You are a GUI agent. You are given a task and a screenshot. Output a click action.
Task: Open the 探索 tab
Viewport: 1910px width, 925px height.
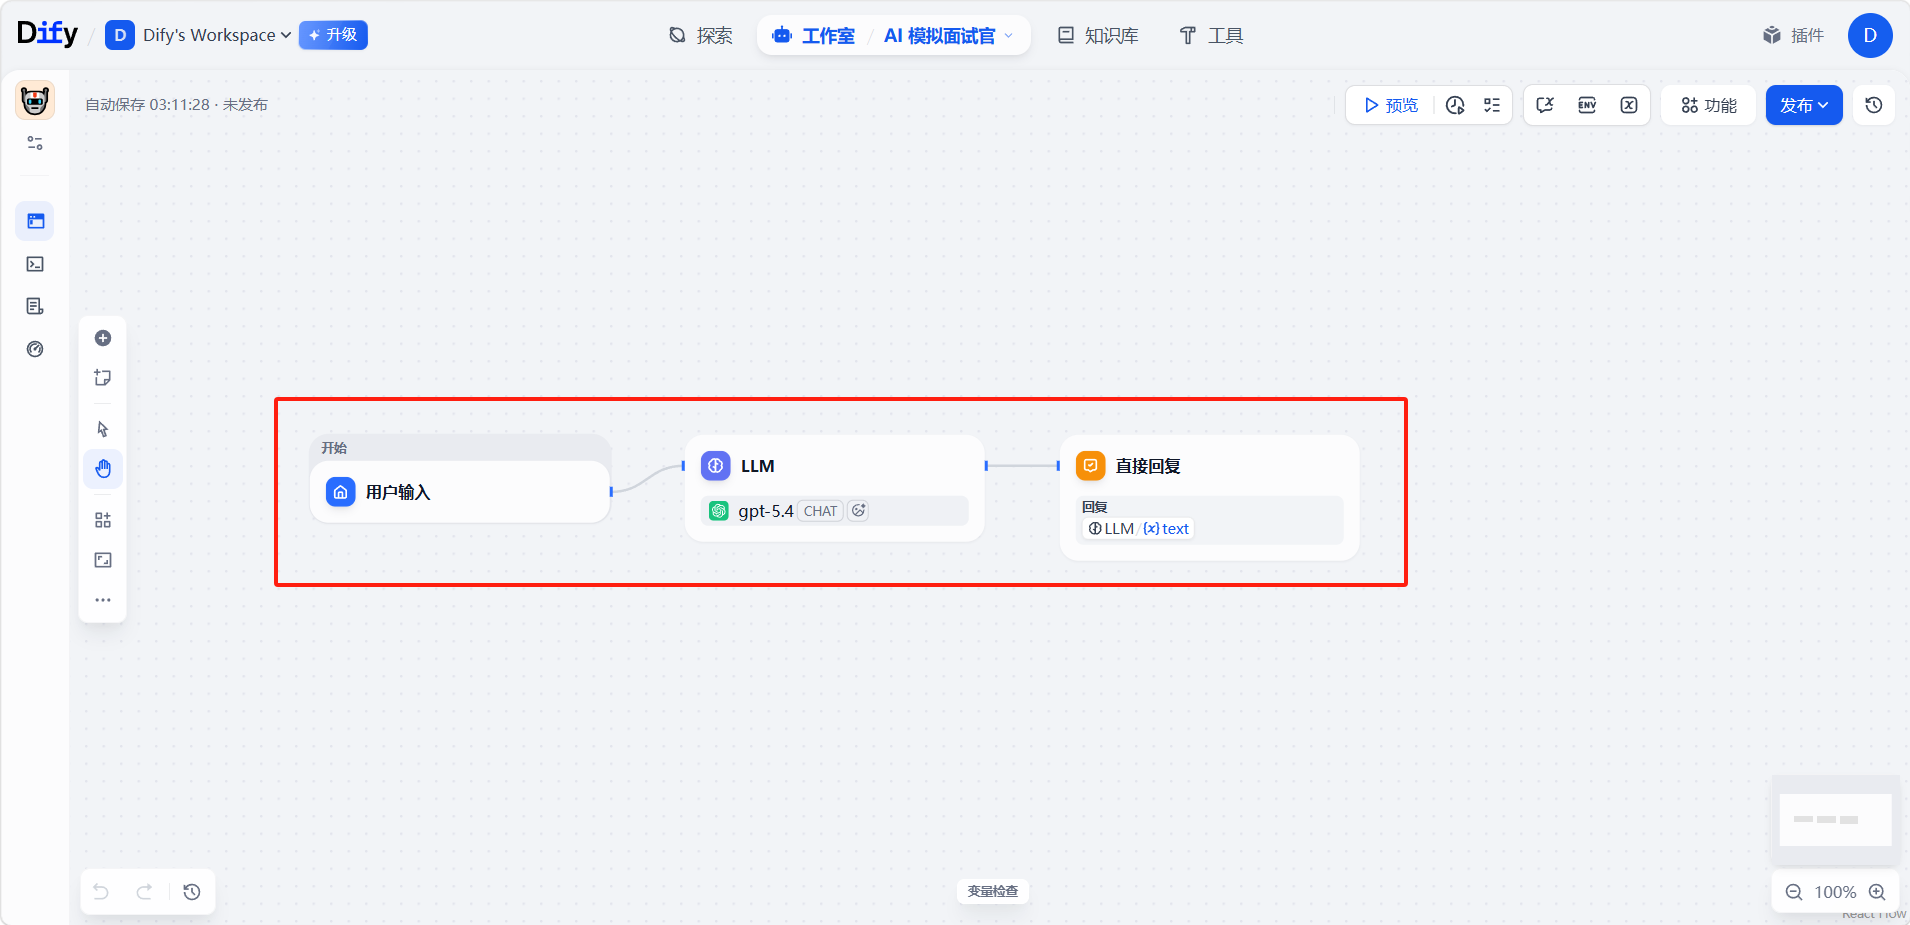point(701,36)
